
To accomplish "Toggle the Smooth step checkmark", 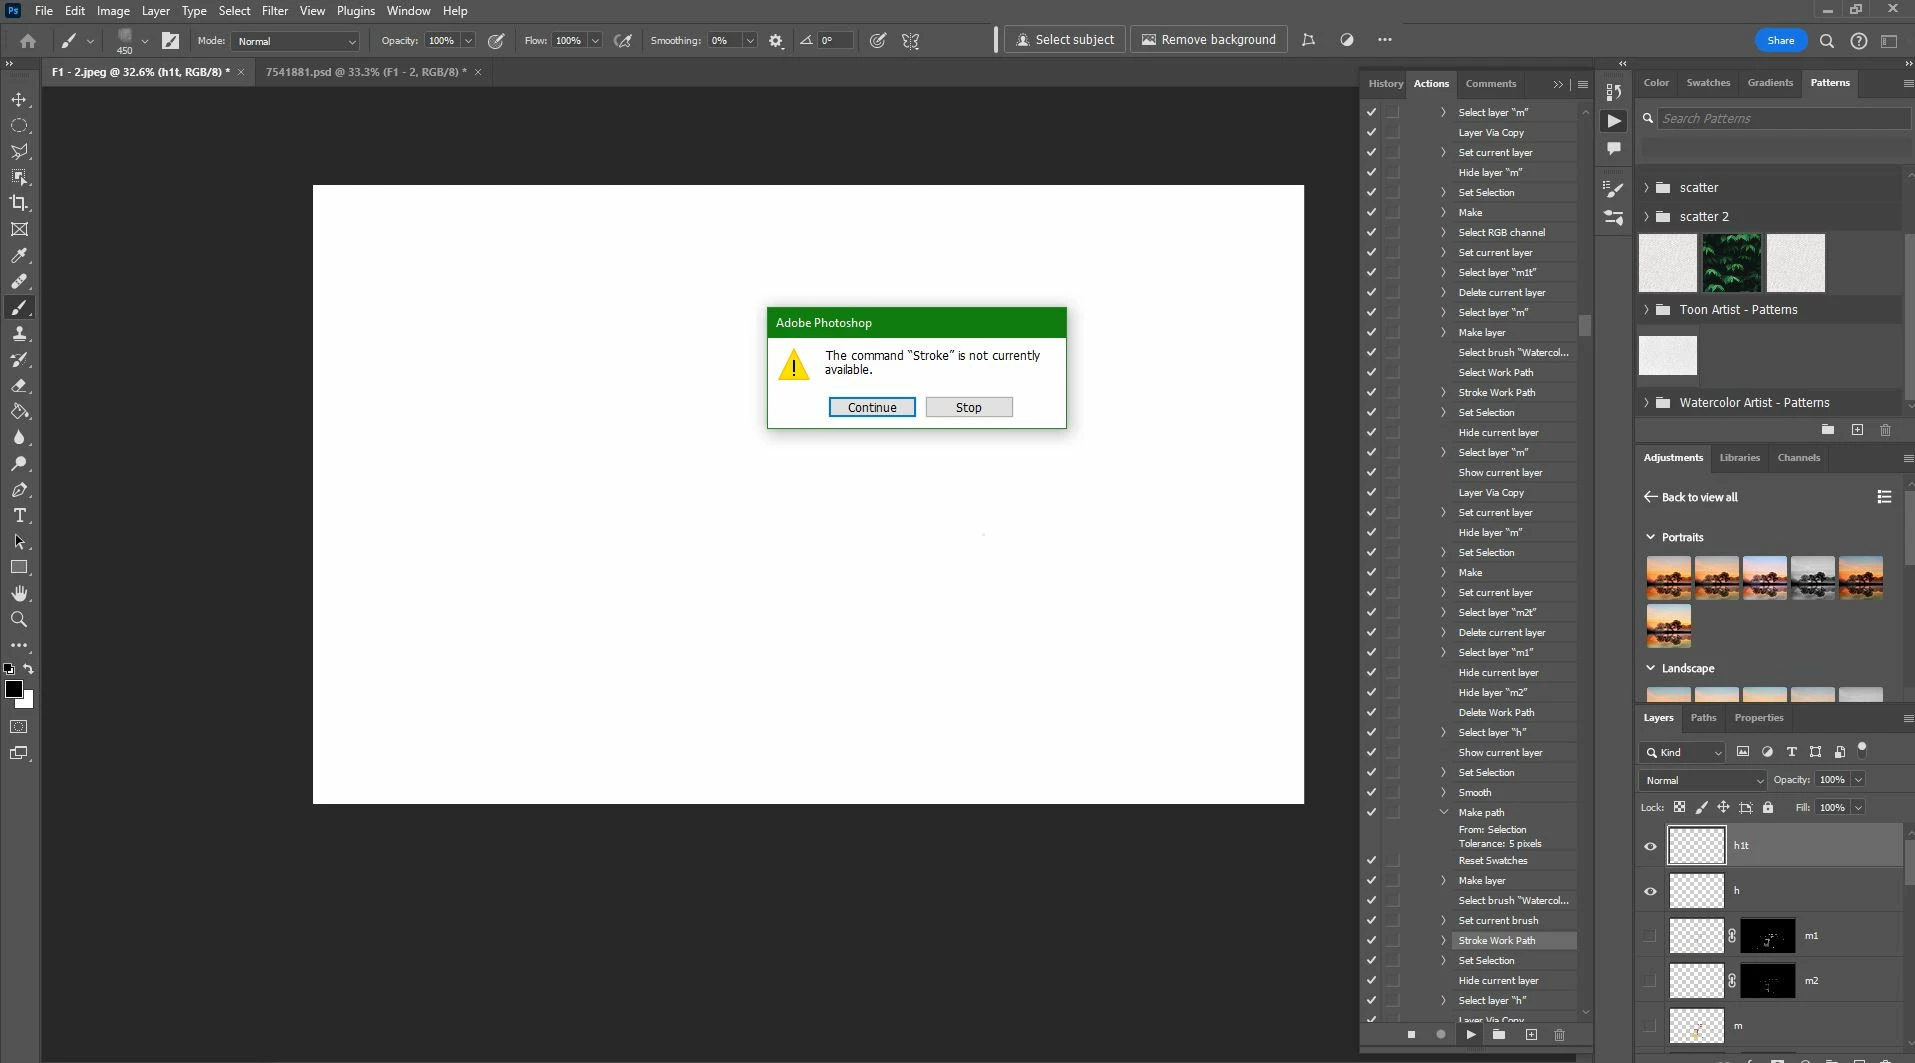I will point(1371,792).
